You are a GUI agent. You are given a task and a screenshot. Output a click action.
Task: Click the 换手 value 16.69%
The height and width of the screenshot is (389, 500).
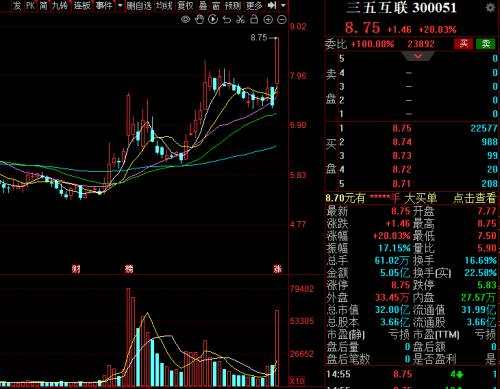tap(480, 260)
